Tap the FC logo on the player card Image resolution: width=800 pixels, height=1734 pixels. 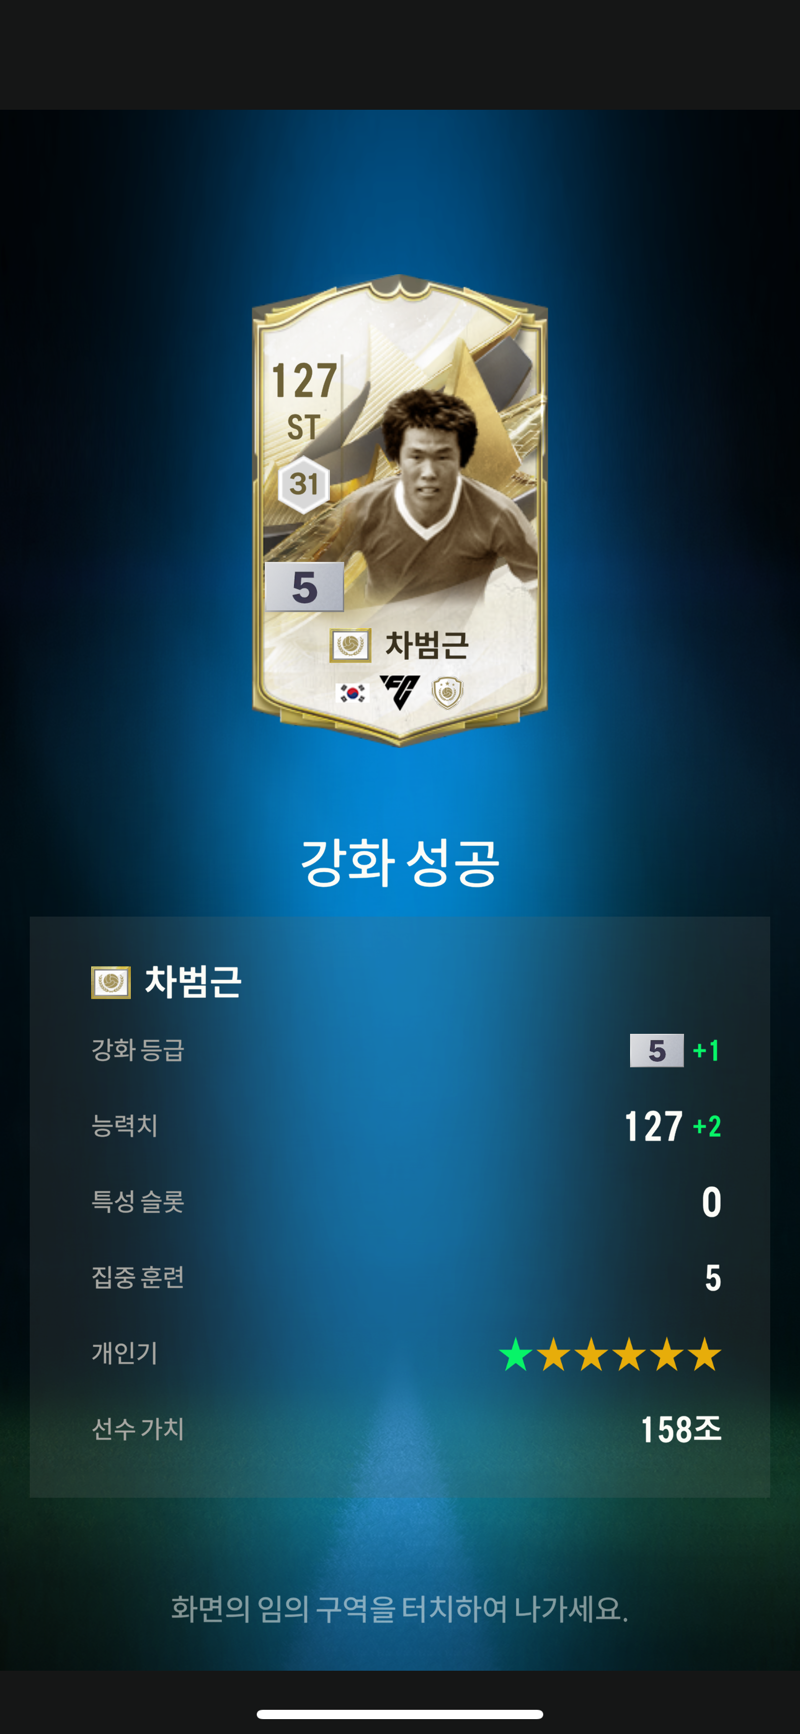[400, 692]
